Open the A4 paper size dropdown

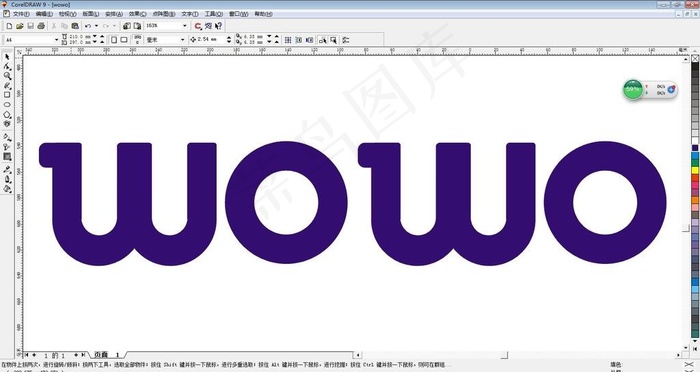(56, 40)
